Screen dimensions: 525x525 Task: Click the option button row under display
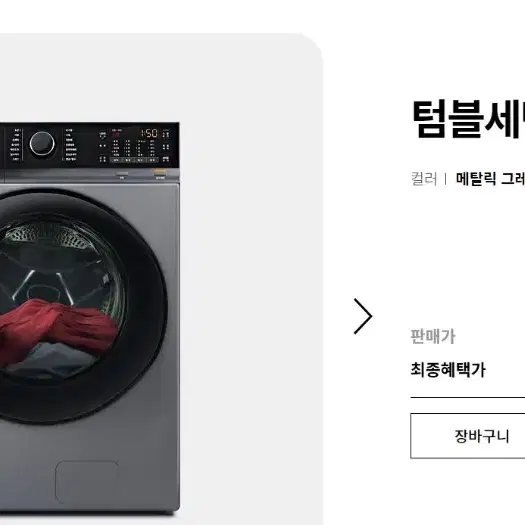point(134,160)
